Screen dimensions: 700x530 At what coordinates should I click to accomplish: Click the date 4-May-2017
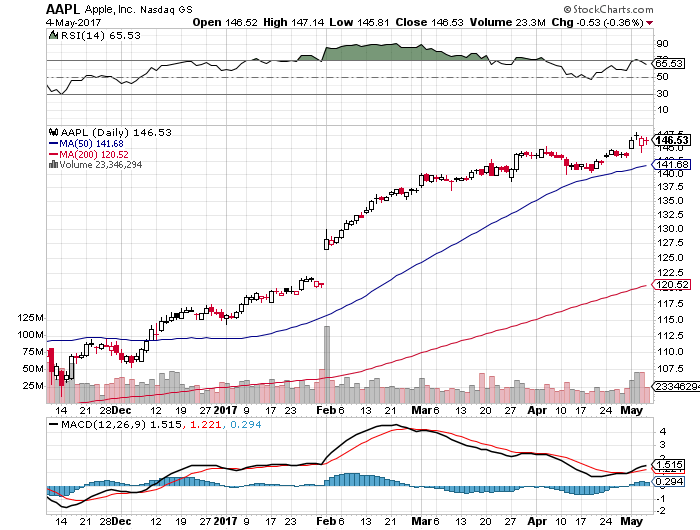74,22
